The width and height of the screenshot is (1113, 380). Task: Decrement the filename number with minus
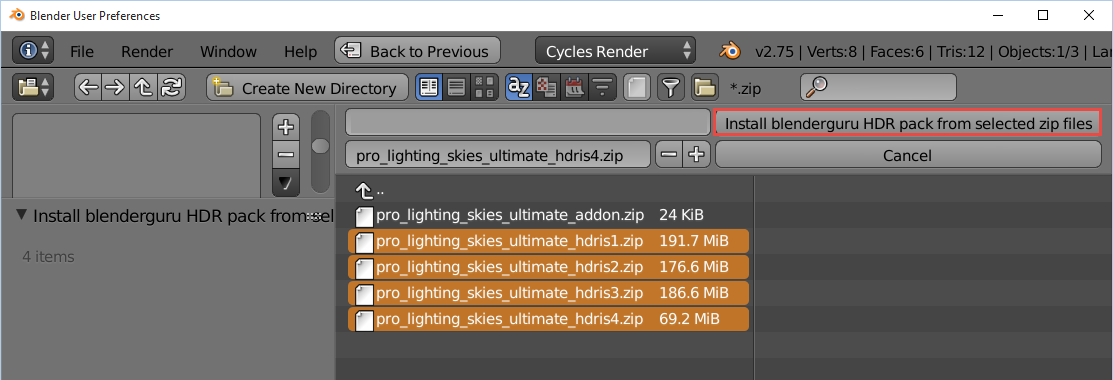pyautogui.click(x=668, y=153)
